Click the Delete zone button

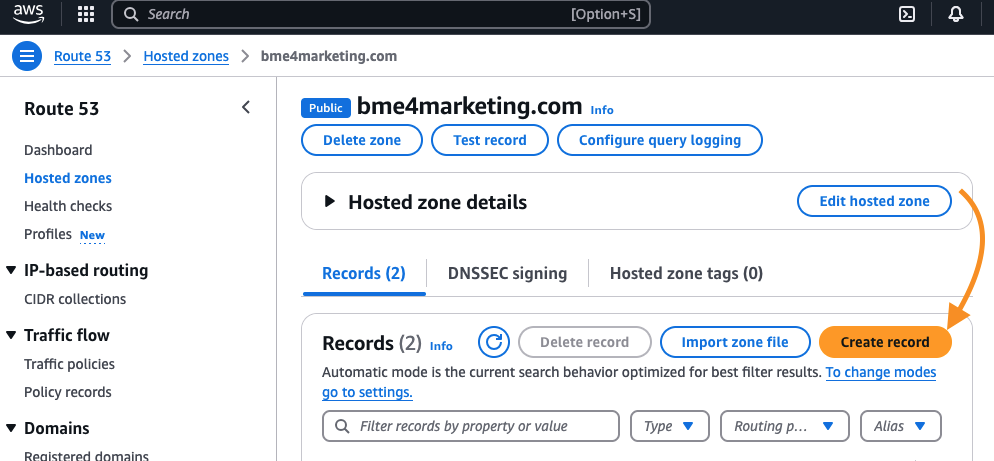362,140
